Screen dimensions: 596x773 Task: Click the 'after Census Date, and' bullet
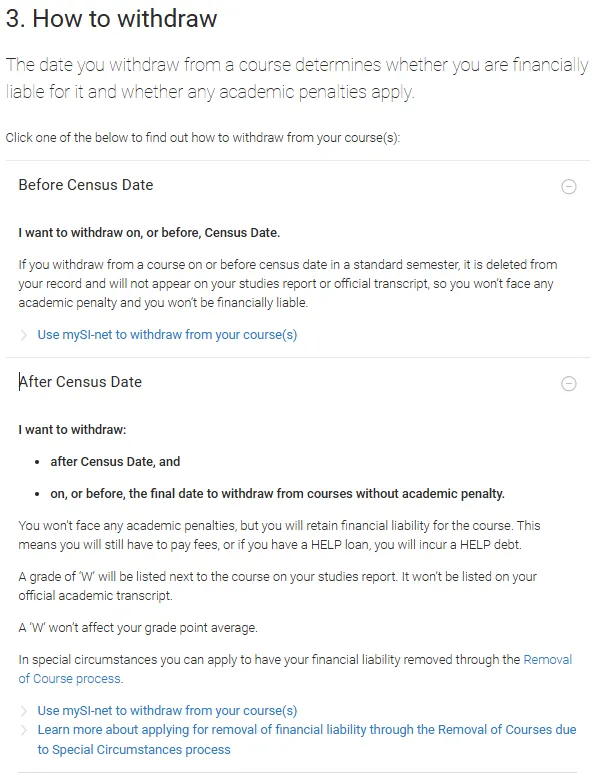[115, 461]
